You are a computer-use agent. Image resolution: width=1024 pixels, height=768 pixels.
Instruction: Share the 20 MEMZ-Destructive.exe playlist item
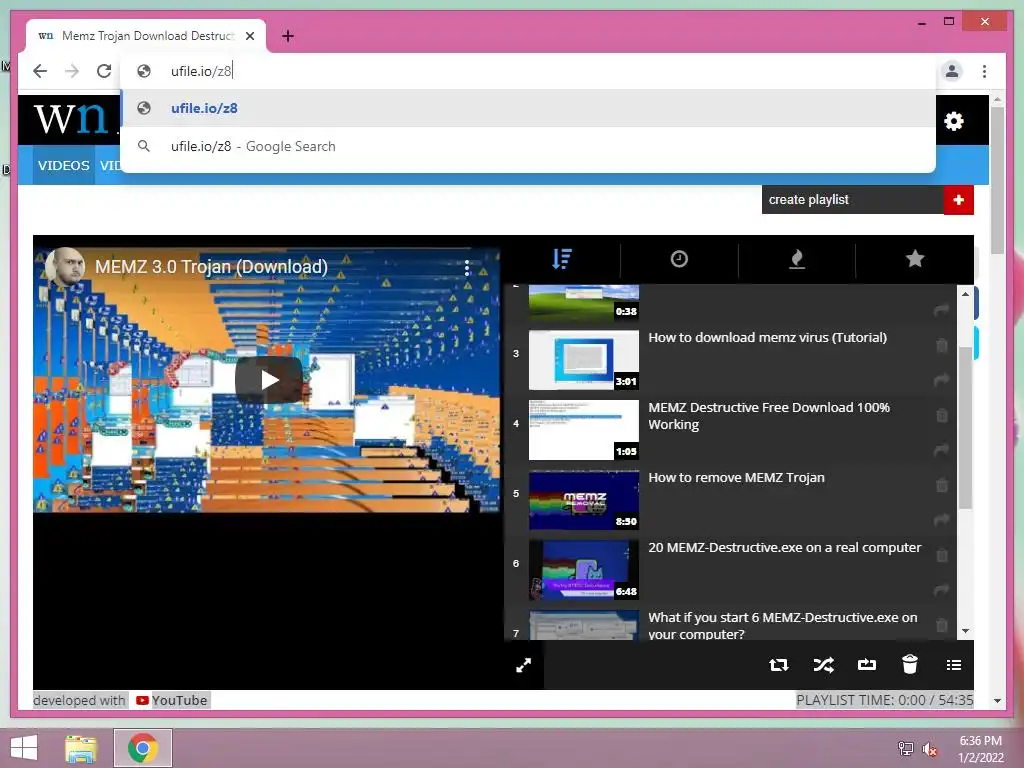[x=941, y=590]
